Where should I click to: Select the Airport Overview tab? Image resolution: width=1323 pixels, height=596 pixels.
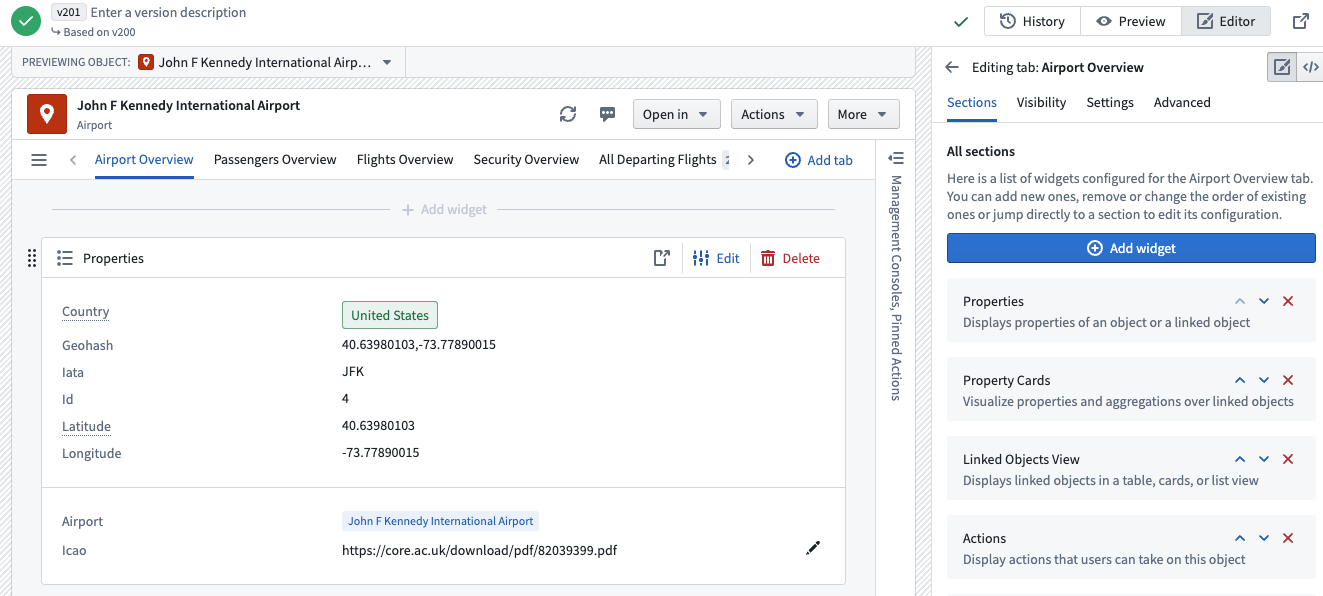coord(144,160)
